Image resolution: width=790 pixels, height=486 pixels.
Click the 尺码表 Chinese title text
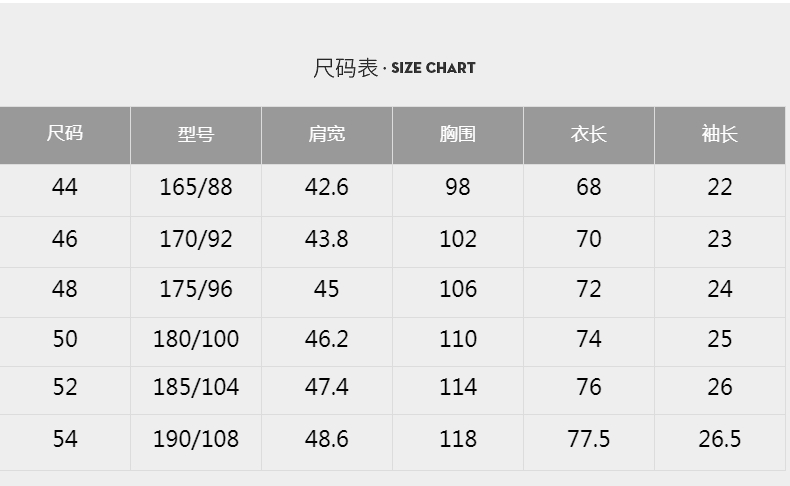click(x=346, y=68)
